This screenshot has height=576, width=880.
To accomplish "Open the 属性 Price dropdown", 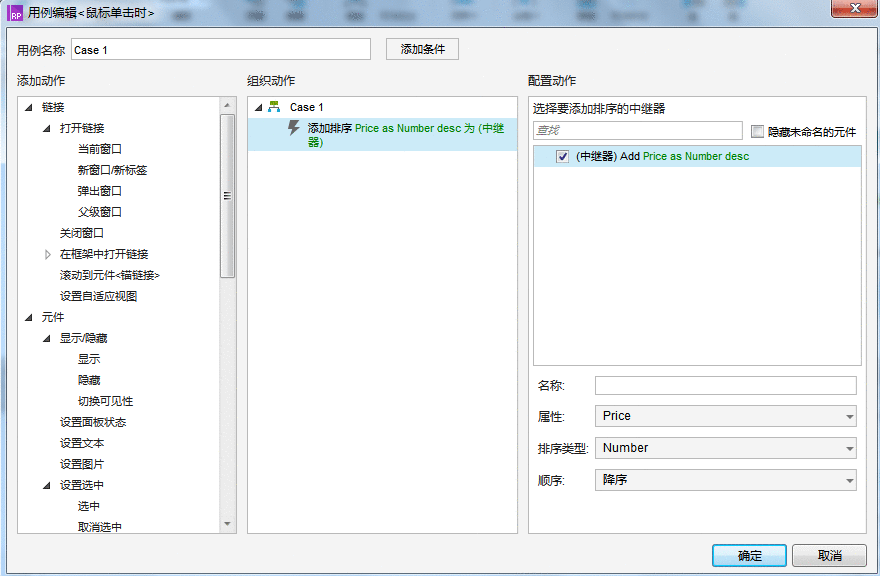I will coord(725,416).
